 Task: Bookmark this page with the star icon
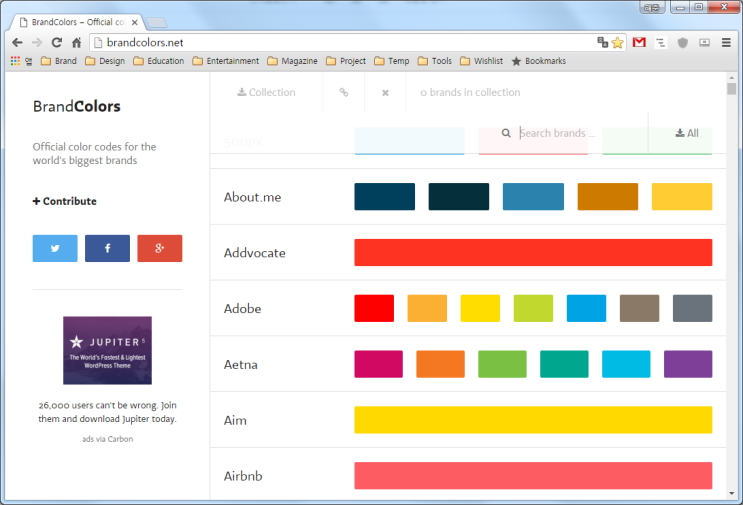618,43
